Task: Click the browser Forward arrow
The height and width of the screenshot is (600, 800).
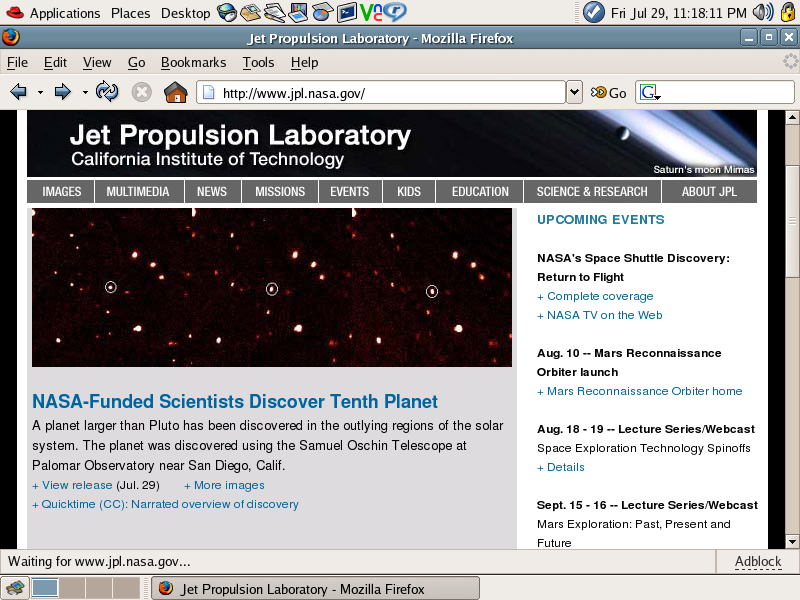Action: coord(62,92)
